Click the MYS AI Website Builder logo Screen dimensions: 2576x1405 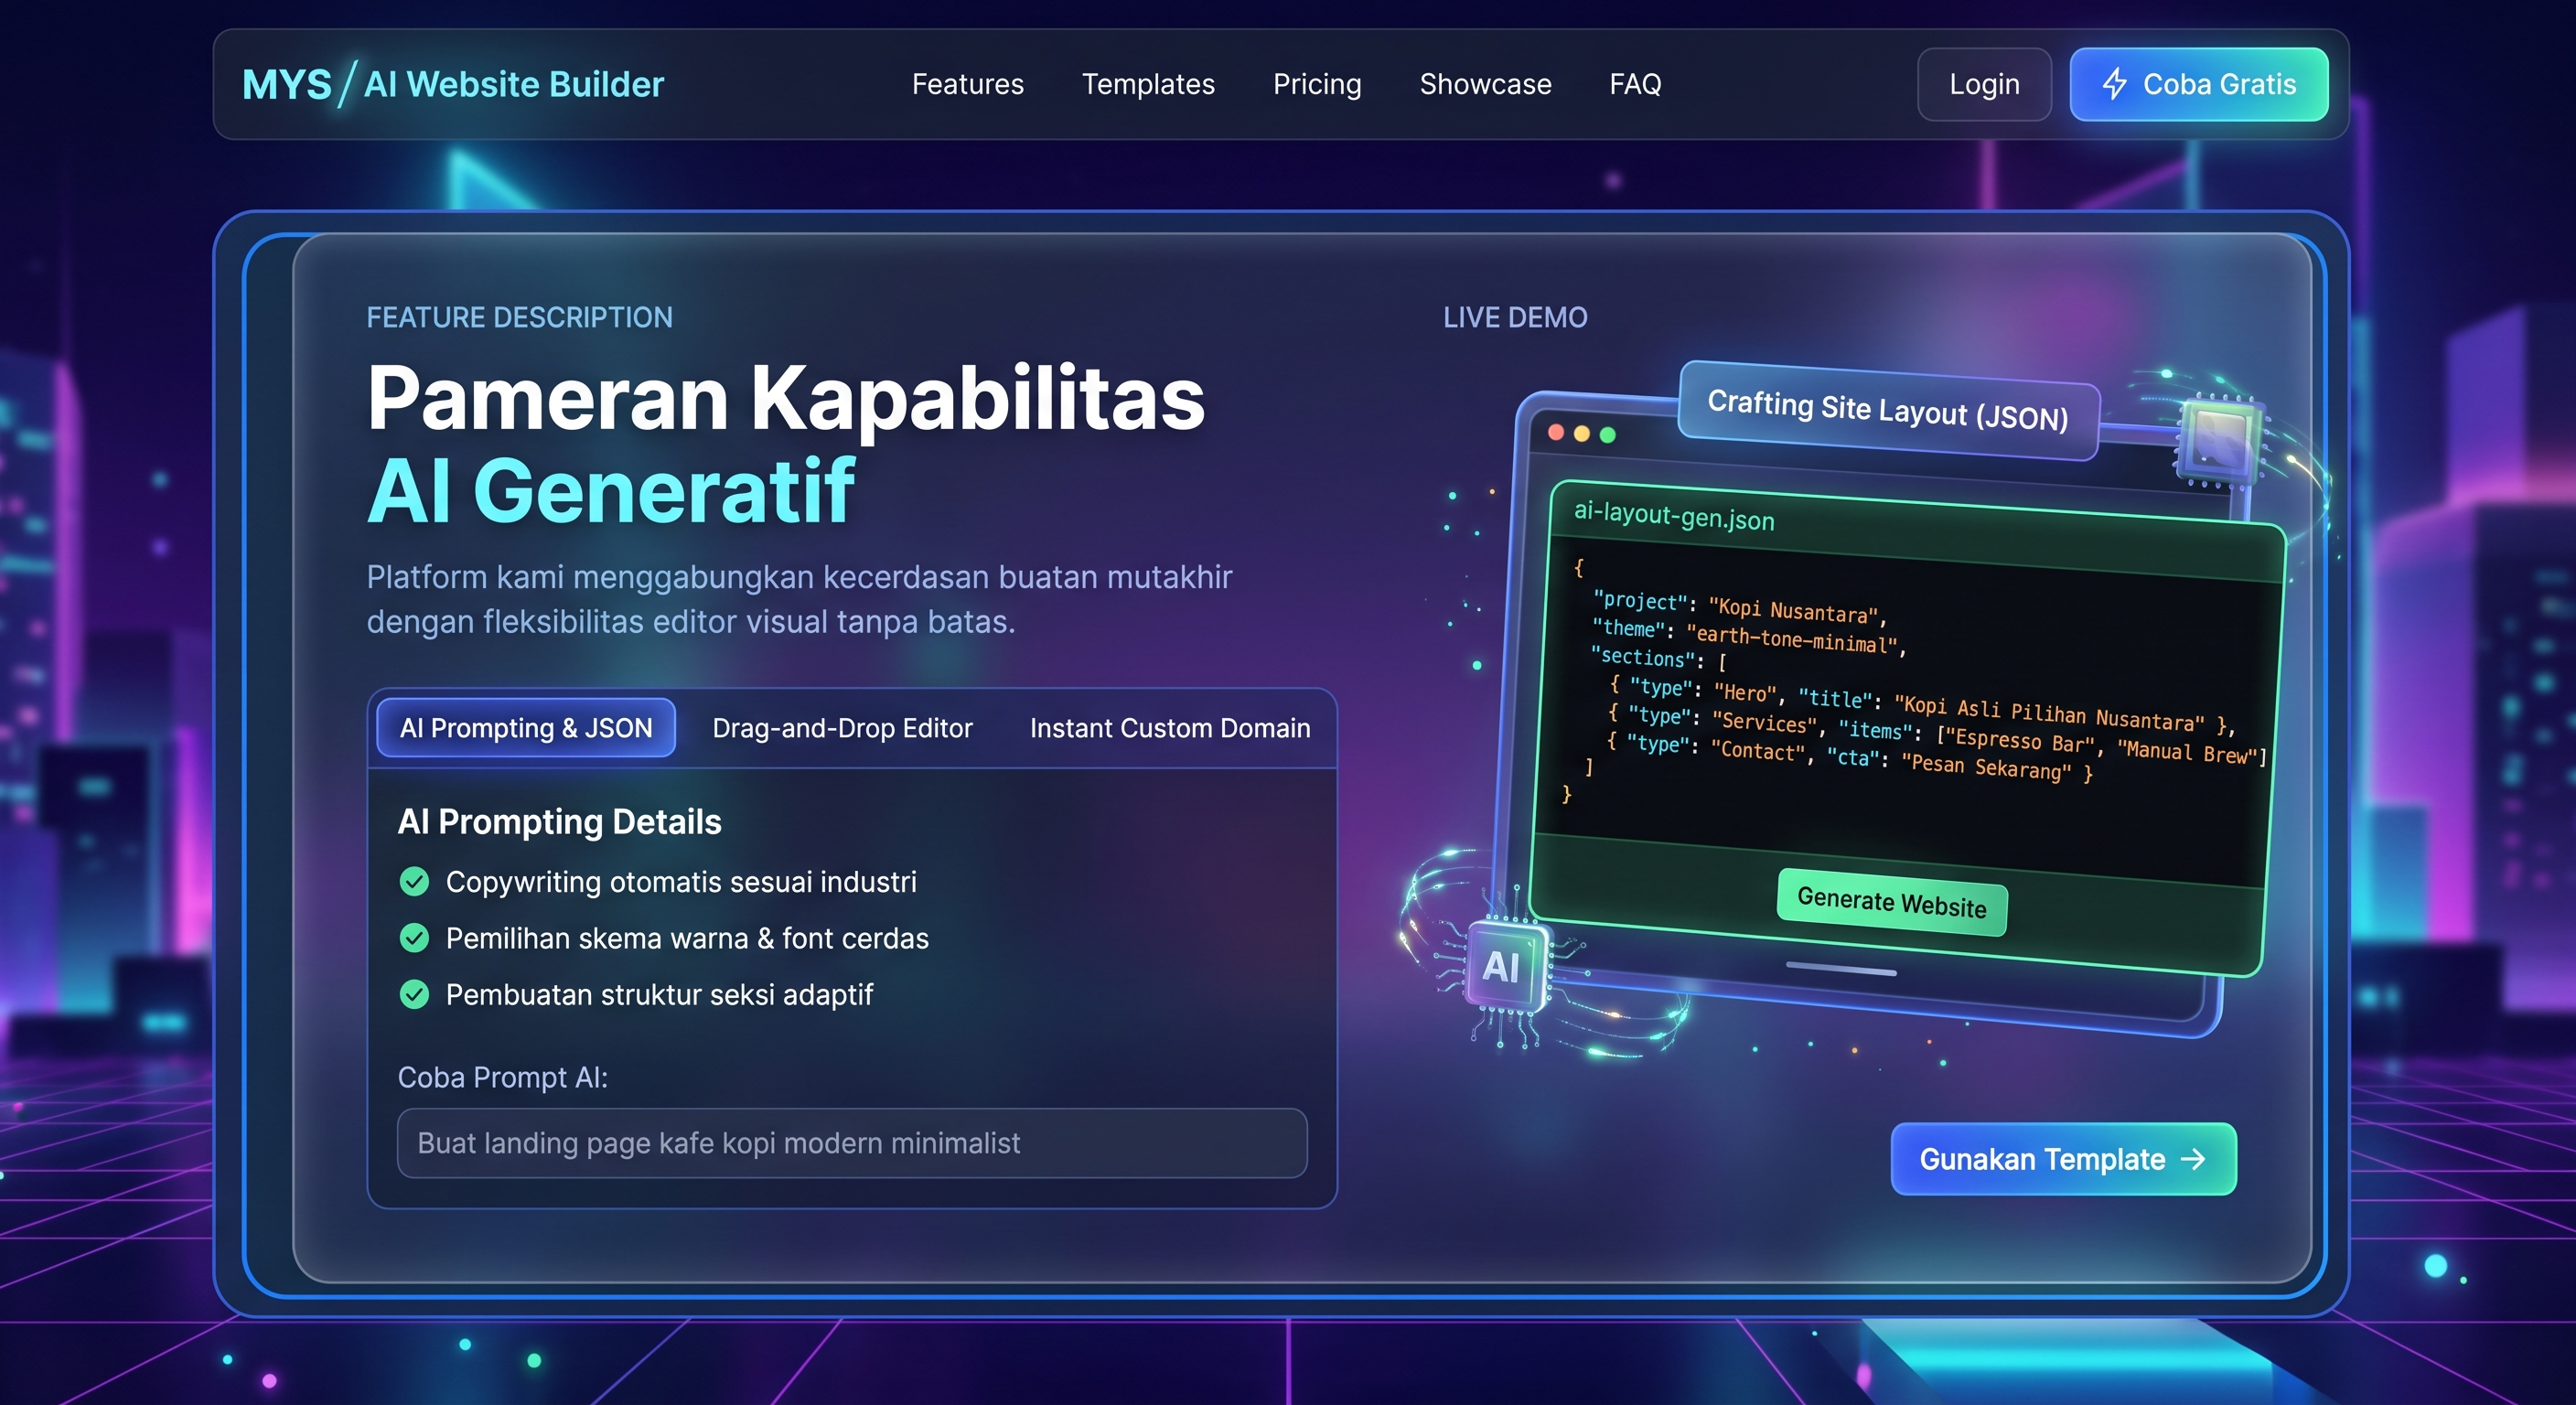(453, 84)
